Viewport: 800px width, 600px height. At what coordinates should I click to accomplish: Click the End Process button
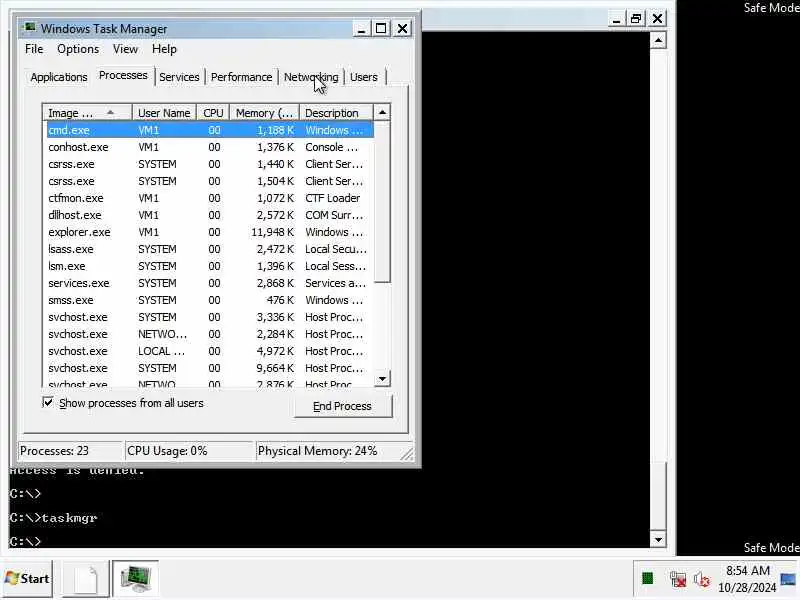[342, 406]
